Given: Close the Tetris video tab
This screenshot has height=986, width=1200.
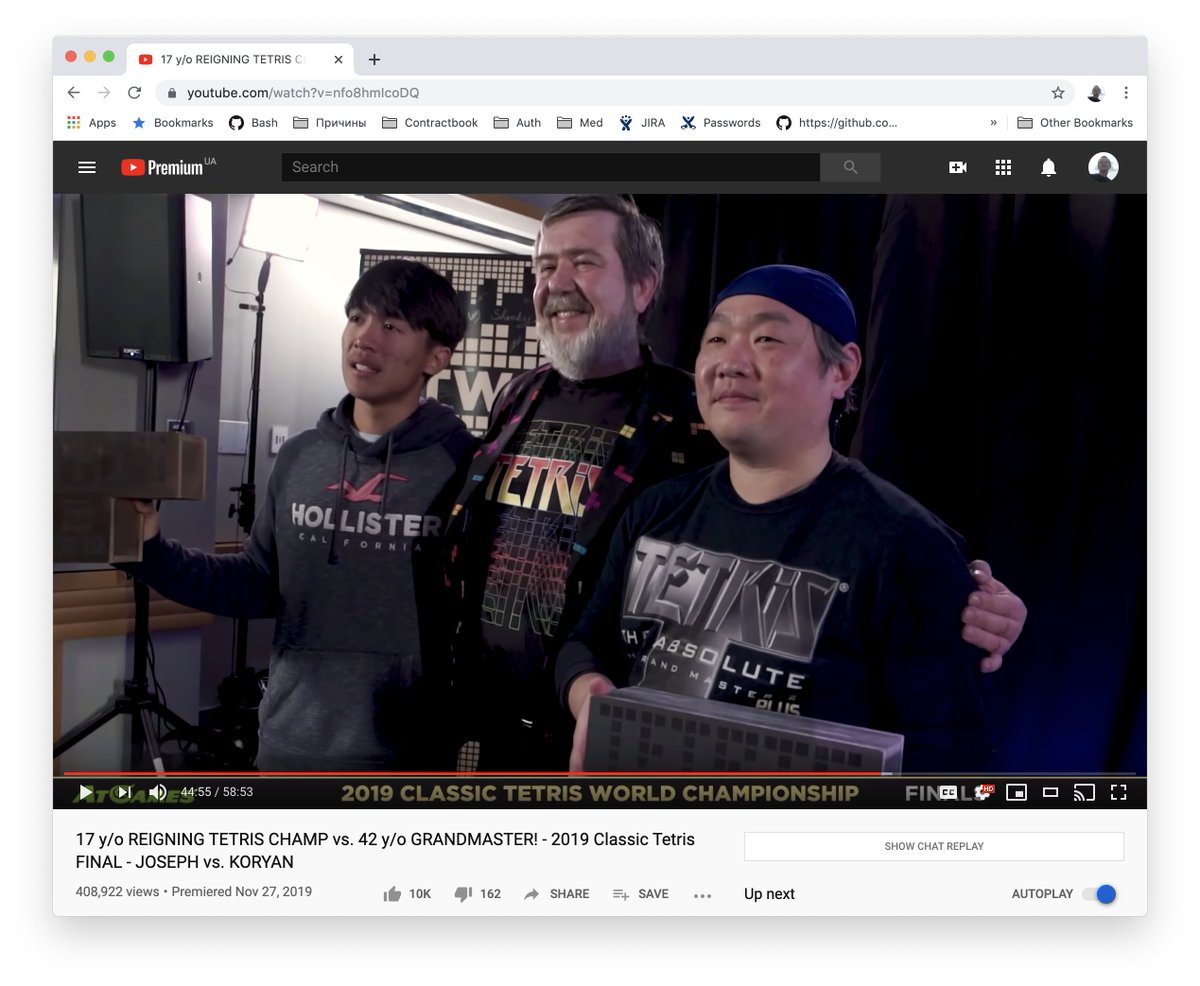Looking at the screenshot, I should point(338,59).
